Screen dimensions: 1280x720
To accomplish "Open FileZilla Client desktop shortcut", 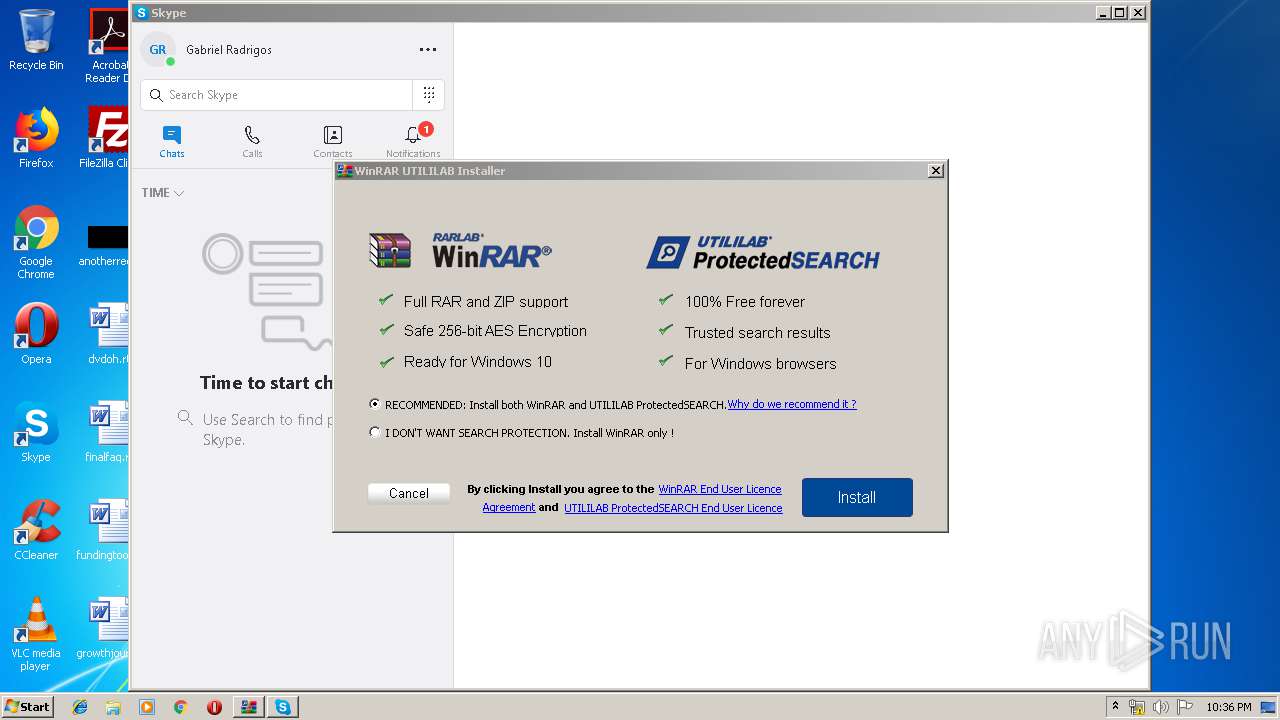I will [x=106, y=138].
